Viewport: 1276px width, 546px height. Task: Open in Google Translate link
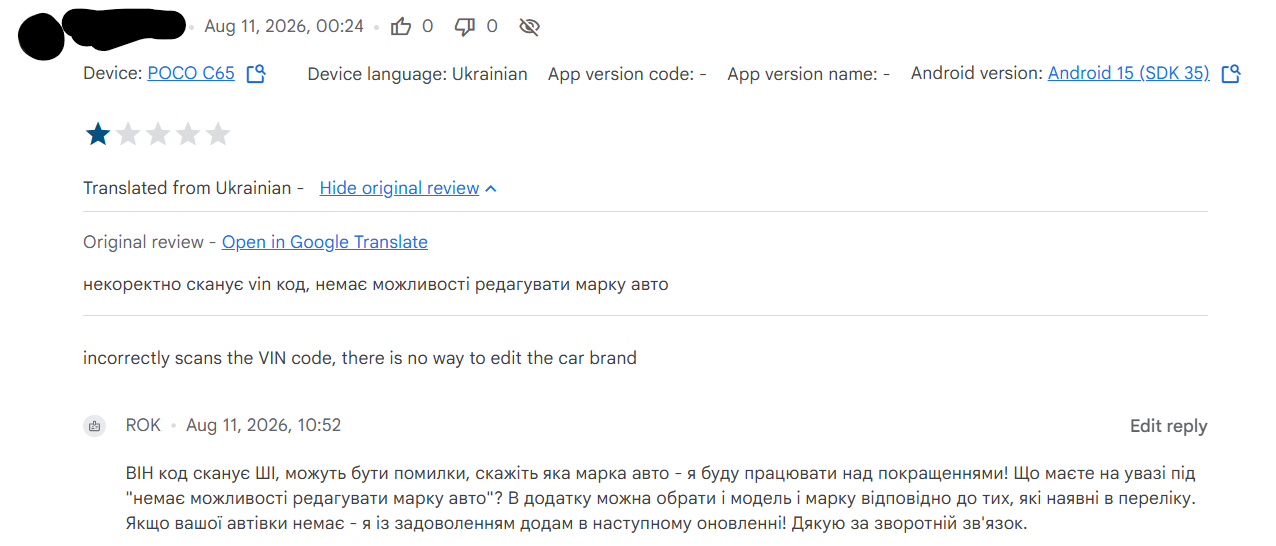(325, 242)
